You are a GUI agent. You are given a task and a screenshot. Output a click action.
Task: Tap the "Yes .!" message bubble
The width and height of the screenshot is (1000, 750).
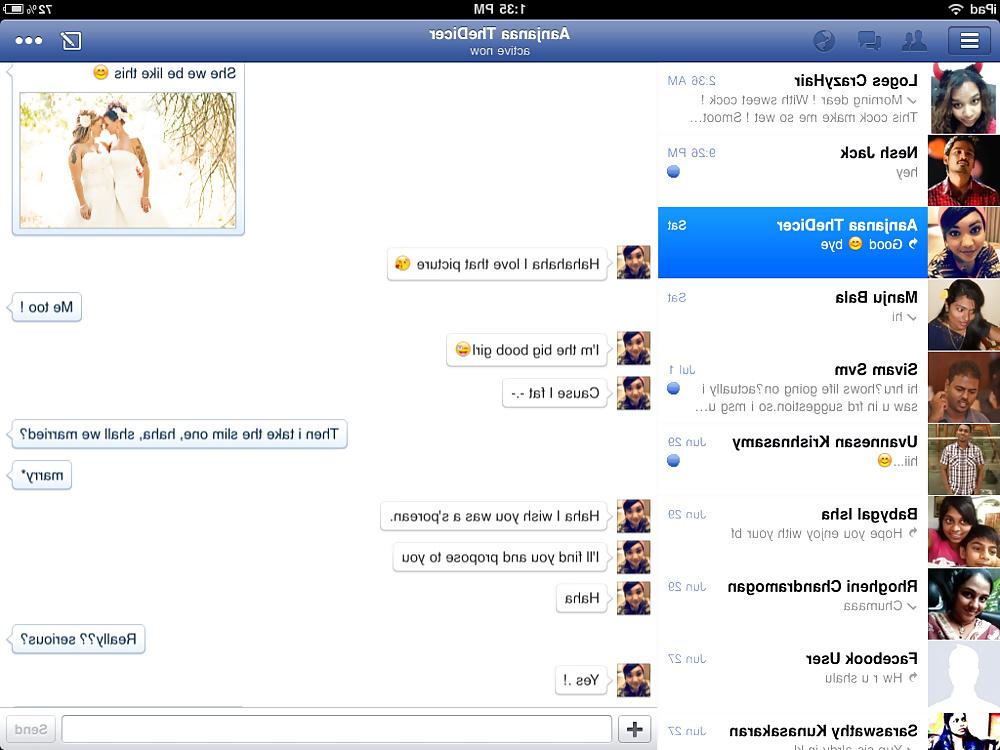582,680
